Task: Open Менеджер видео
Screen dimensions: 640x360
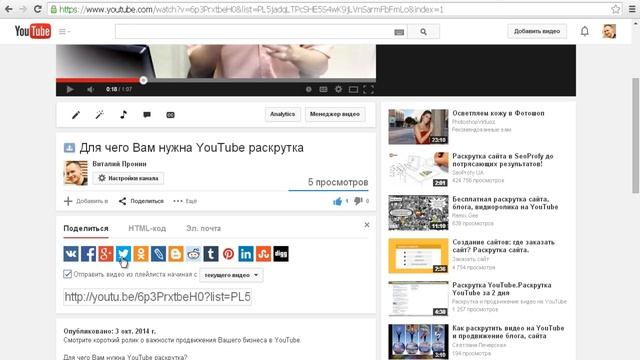Action: tap(335, 114)
